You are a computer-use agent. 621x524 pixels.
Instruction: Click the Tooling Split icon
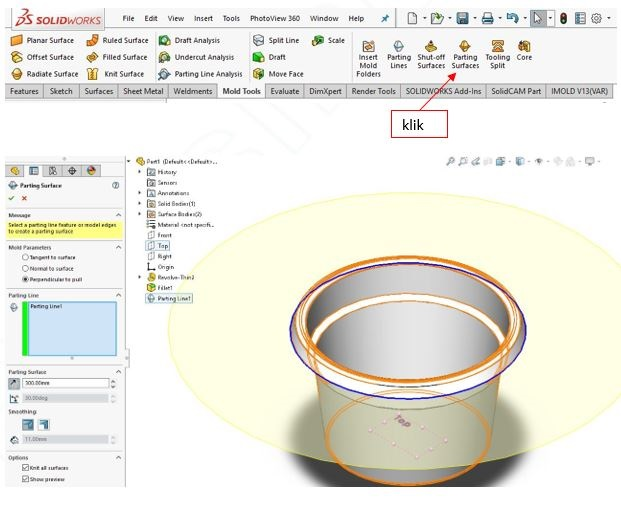497,46
